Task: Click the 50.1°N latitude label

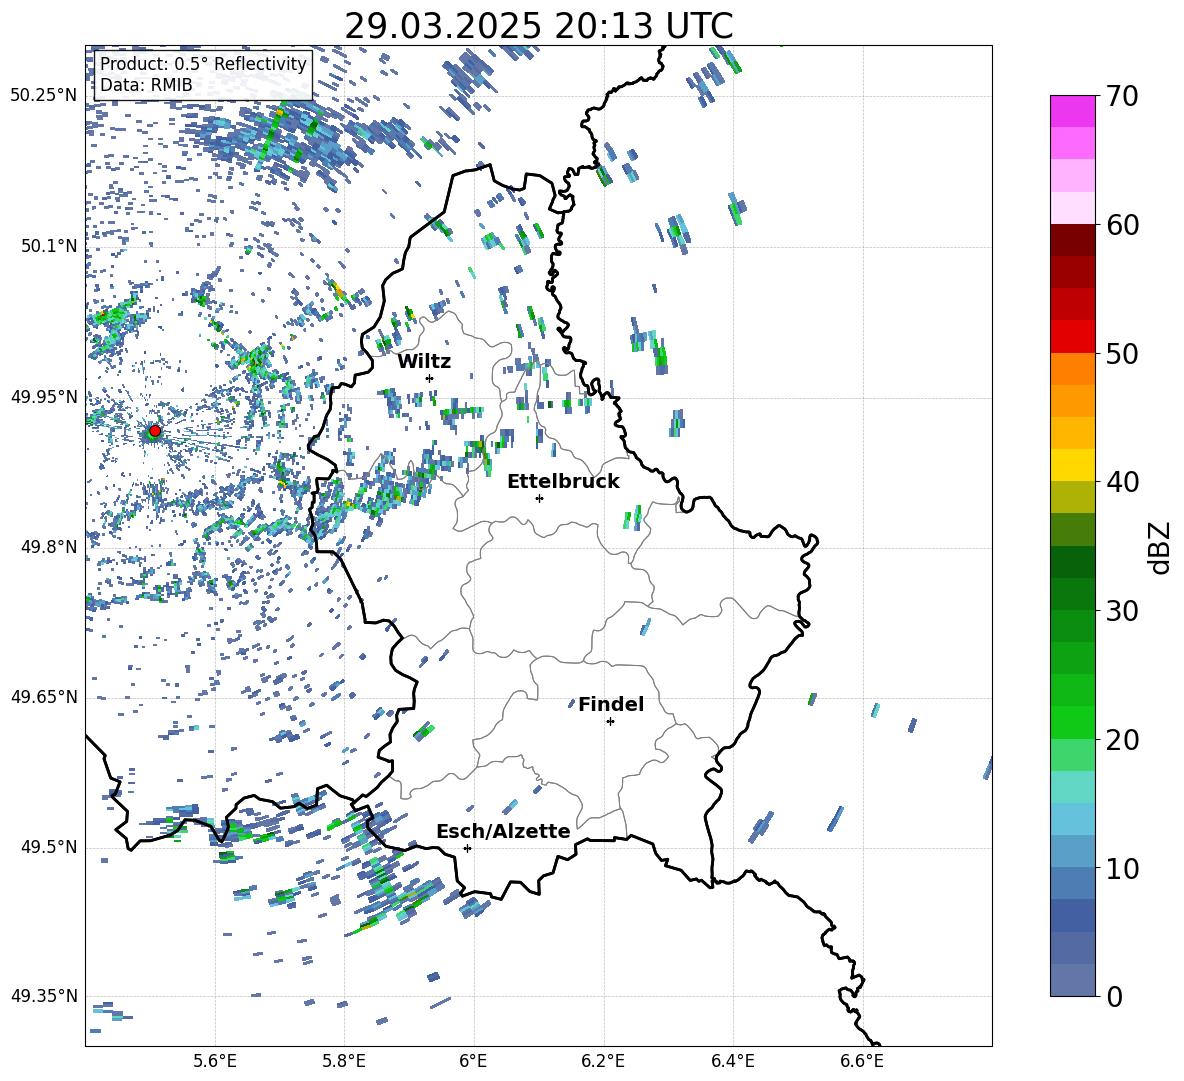Action: pos(49,246)
